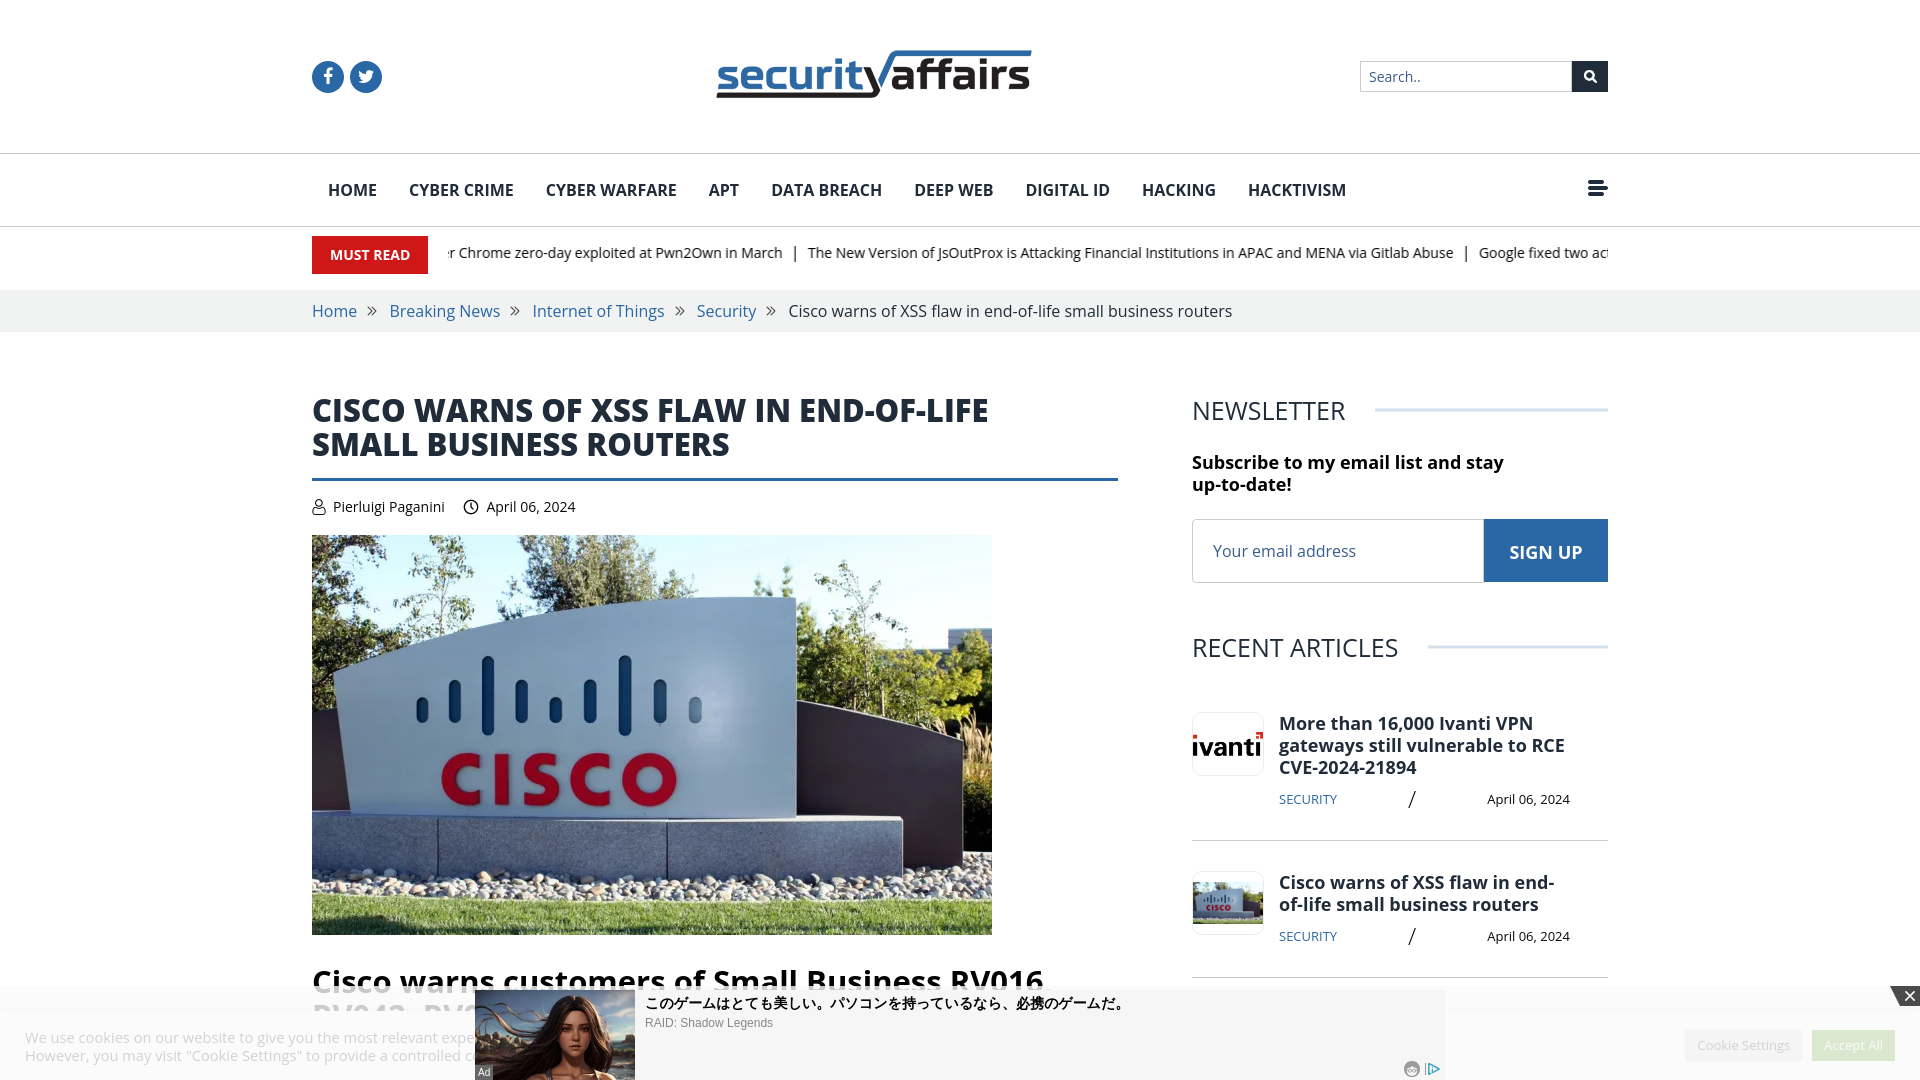Open the HACKING menu item
Screen dimensions: 1920x1080
[x=1178, y=190]
